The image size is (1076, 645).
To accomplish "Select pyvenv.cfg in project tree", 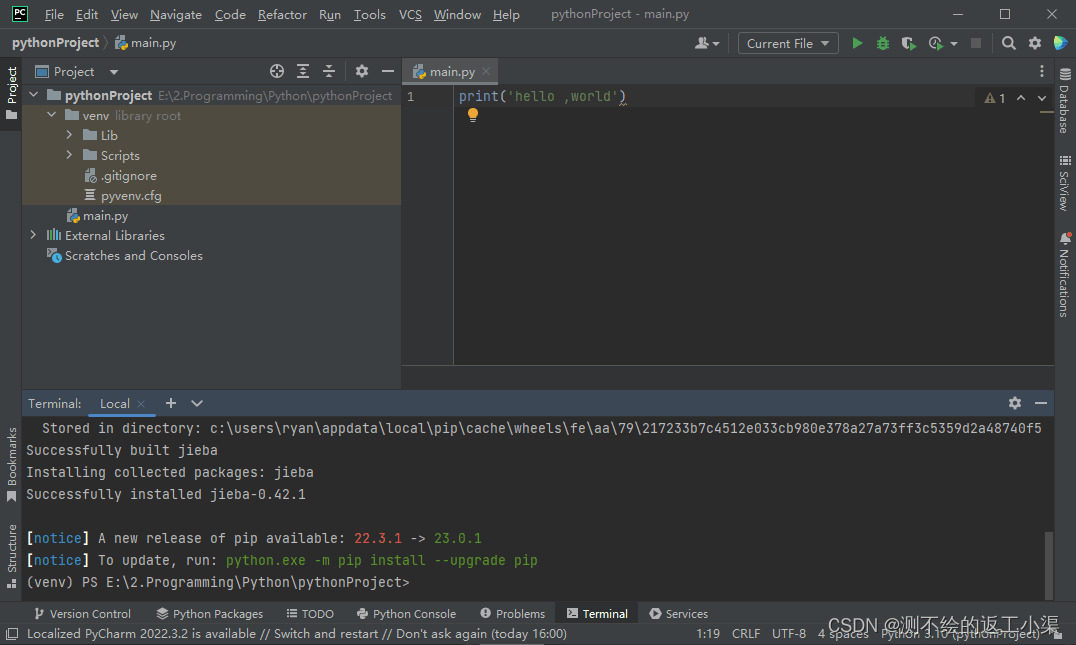I will pos(131,196).
